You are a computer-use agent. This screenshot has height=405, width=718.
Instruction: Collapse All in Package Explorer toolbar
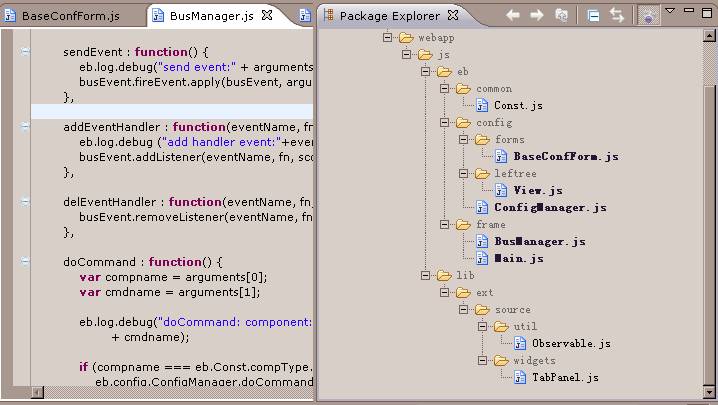pyautogui.click(x=593, y=16)
